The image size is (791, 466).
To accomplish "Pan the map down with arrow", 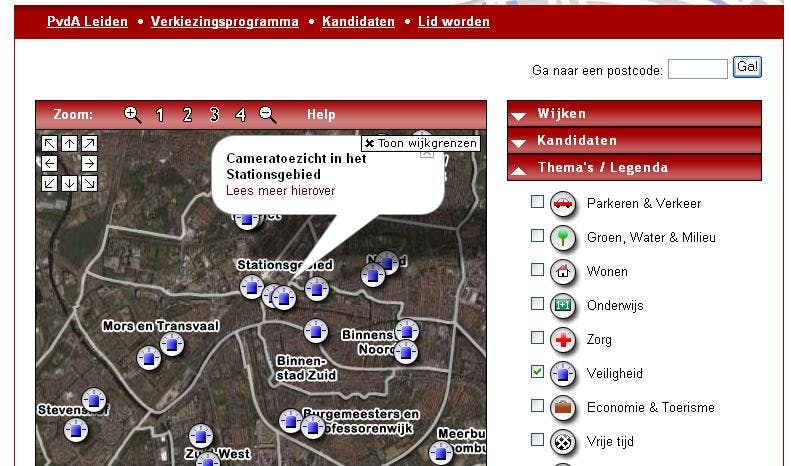I will (70, 183).
